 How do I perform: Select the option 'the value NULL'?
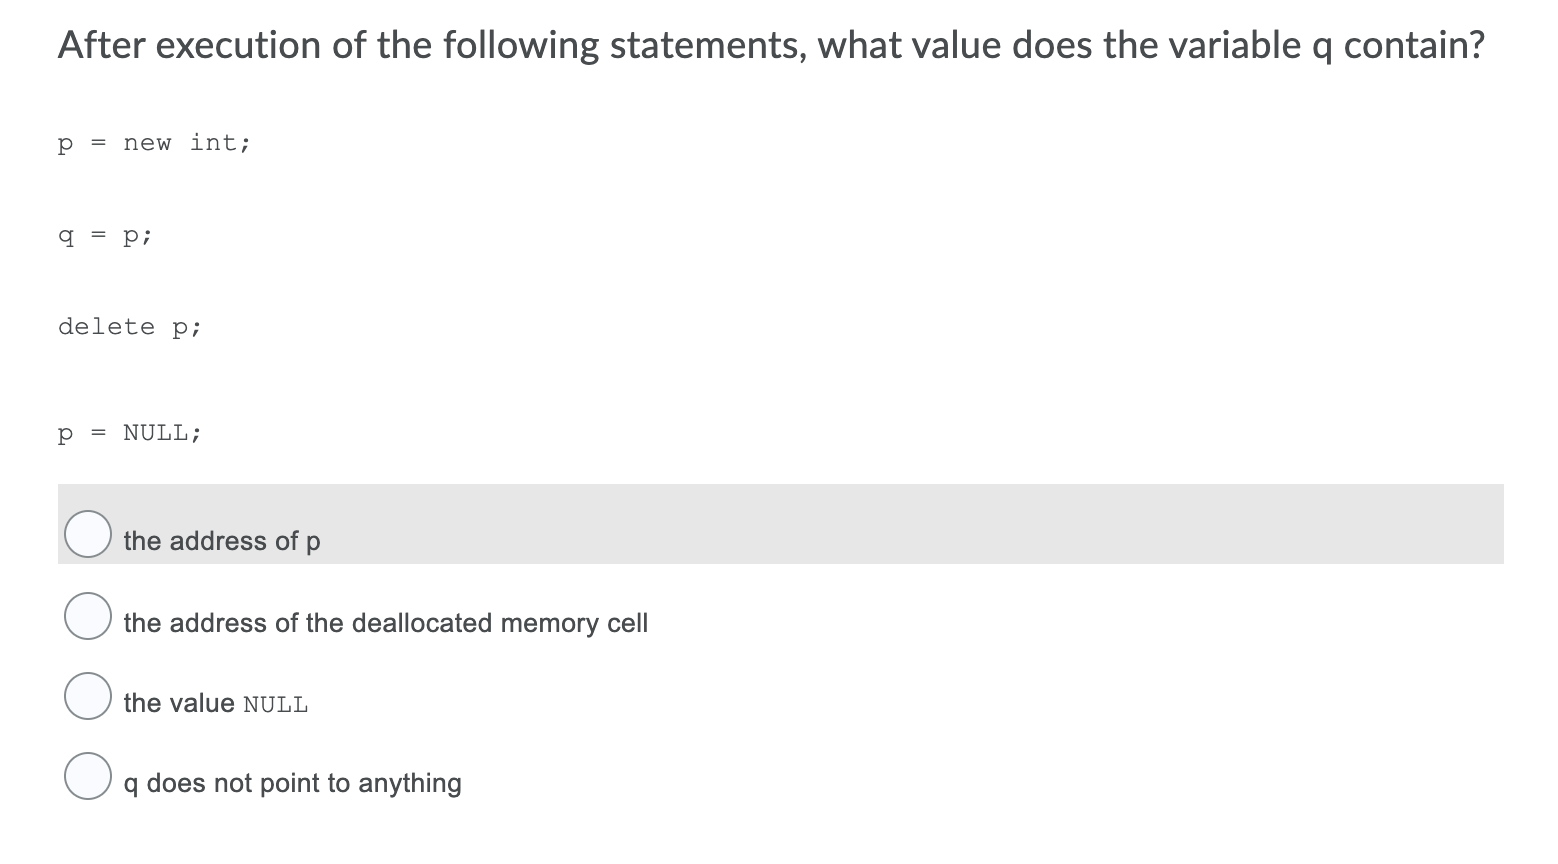click(x=87, y=696)
